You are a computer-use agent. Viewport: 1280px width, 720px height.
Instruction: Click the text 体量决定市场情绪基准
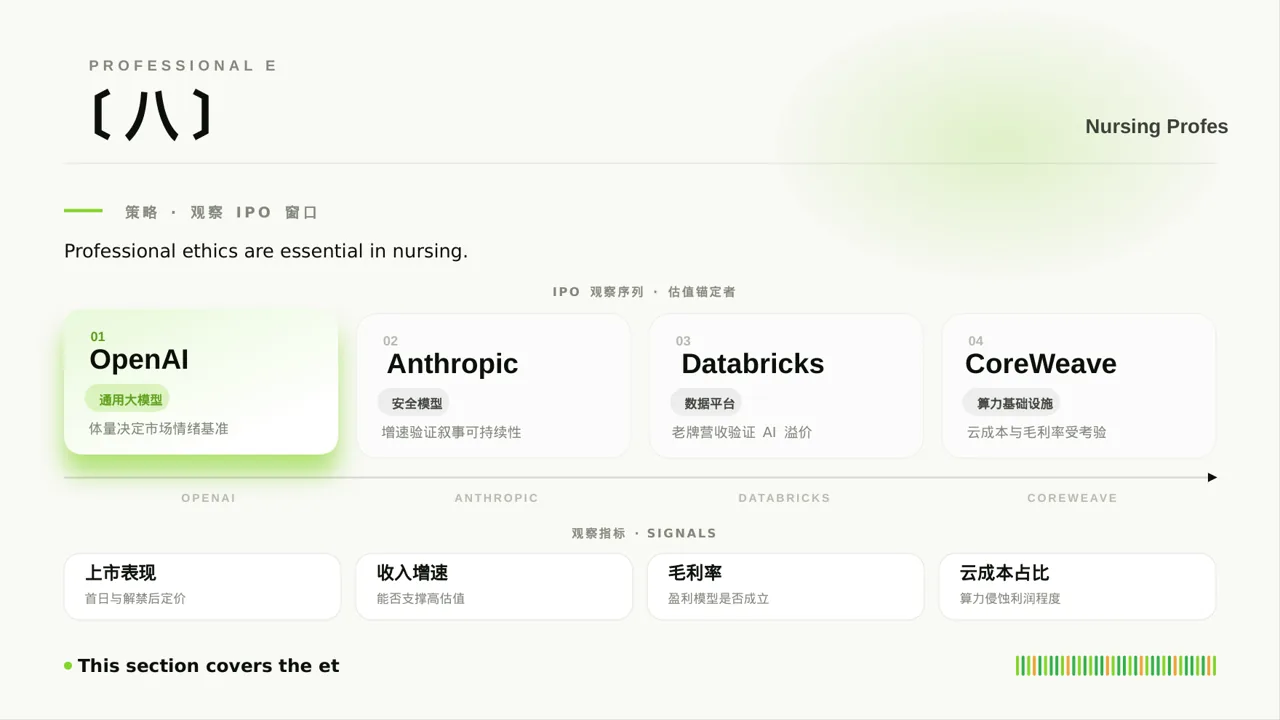(159, 429)
